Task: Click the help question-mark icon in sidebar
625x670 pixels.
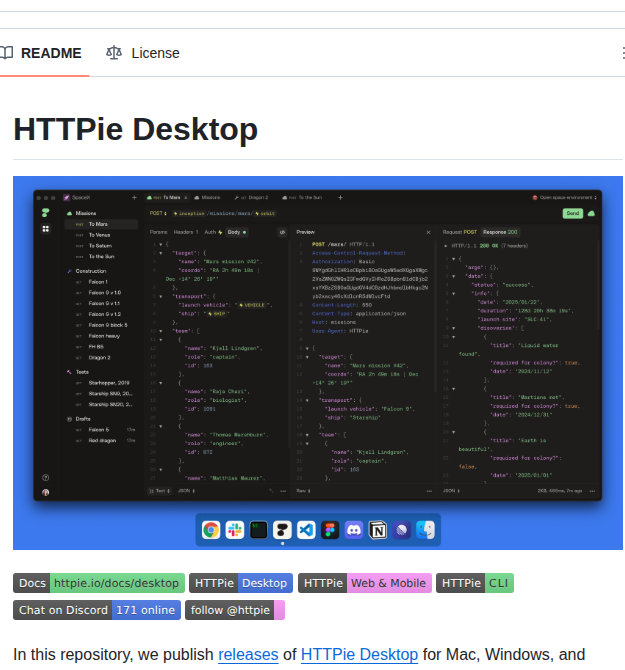Action: click(45, 478)
